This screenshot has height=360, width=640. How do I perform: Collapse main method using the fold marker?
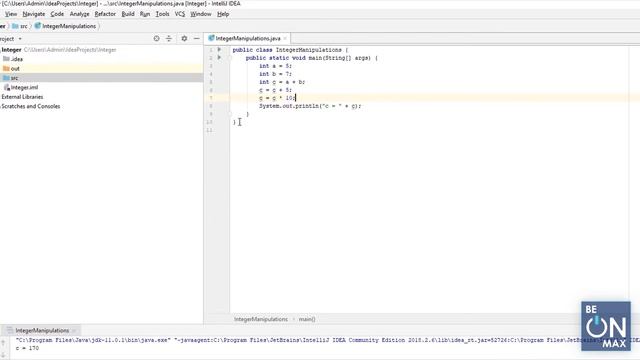pyautogui.click(x=230, y=58)
